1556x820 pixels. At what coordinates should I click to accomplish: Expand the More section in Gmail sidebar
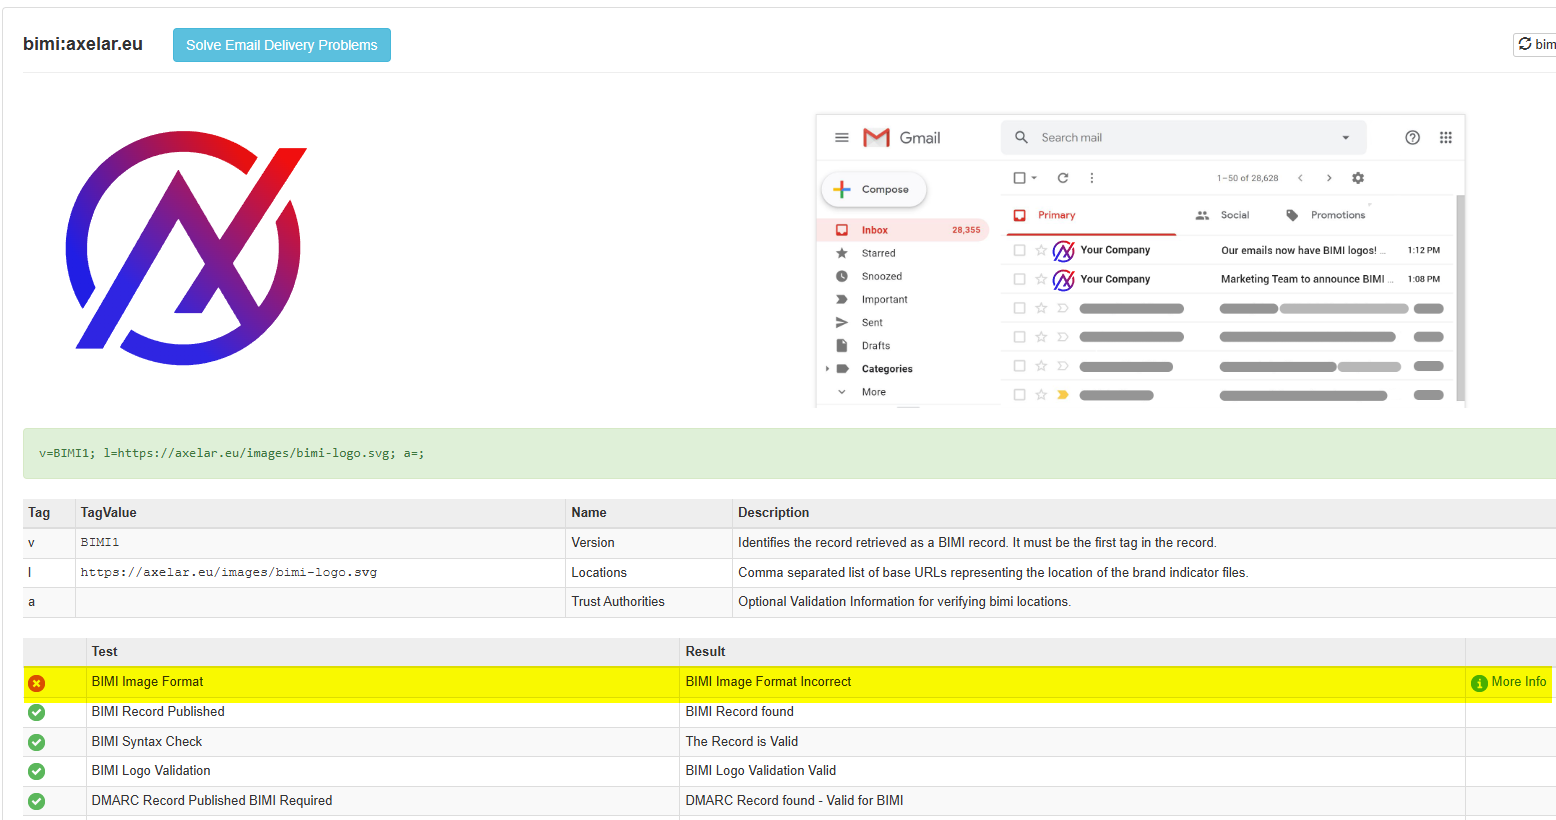point(842,392)
